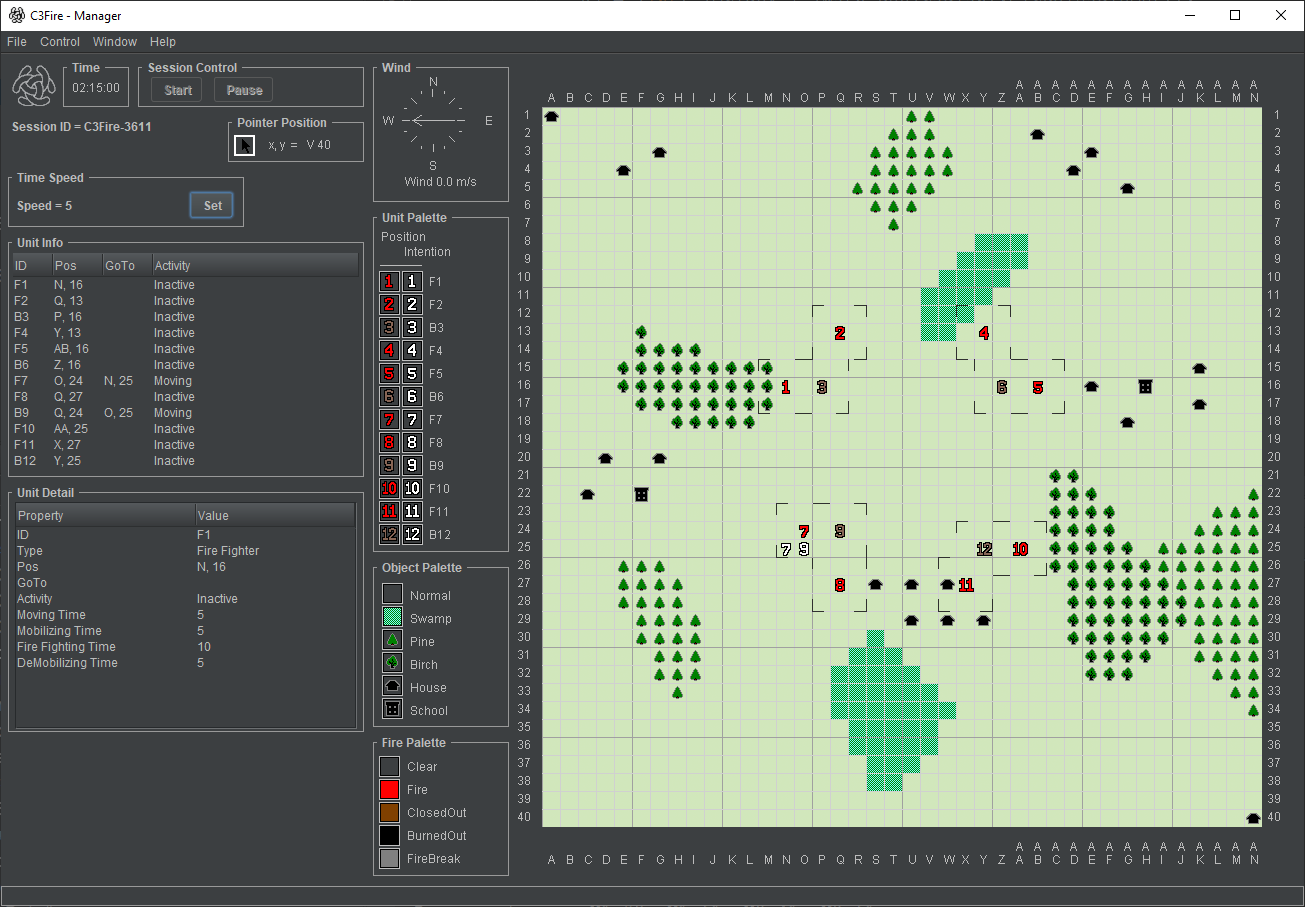Select the Birch tree object icon
The height and width of the screenshot is (907, 1305).
click(x=393, y=664)
